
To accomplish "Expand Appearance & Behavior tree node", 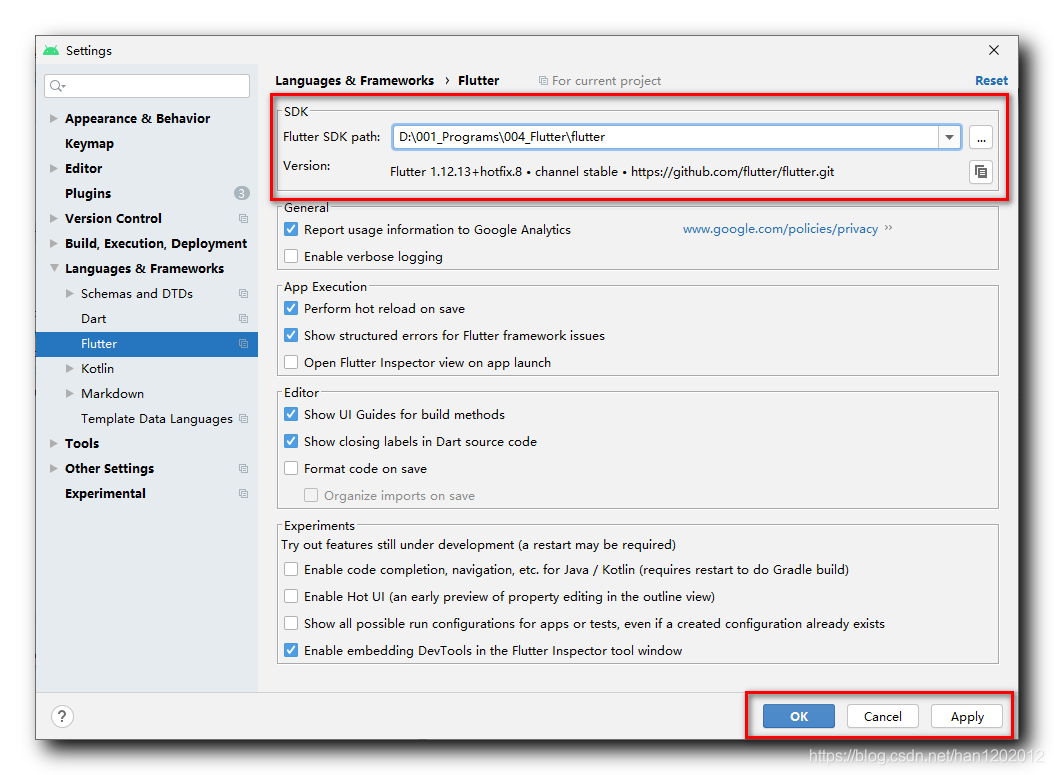I will 53,118.
